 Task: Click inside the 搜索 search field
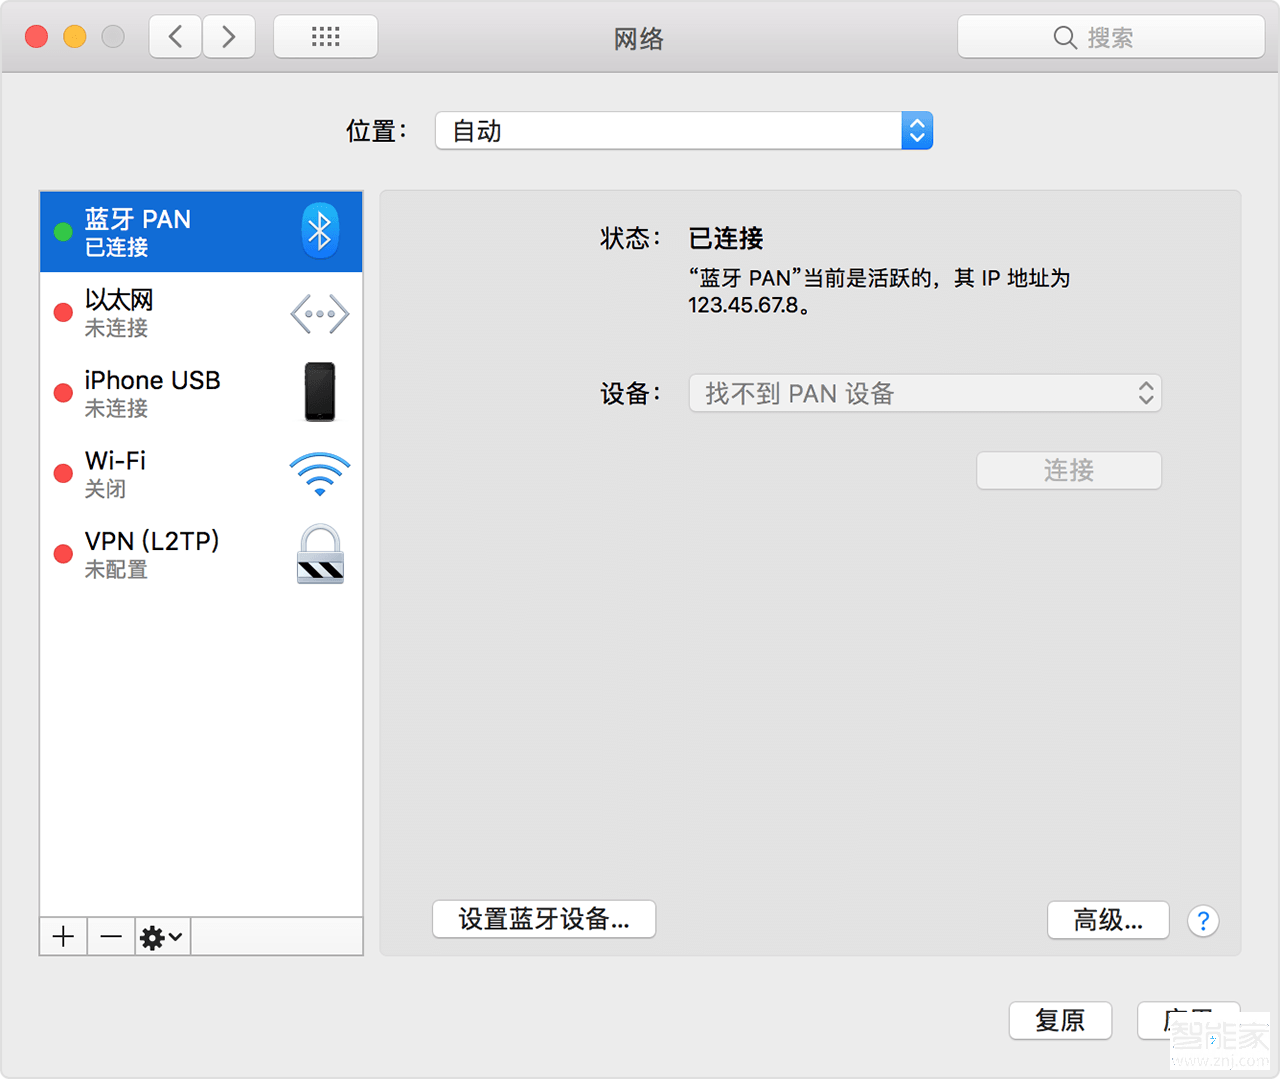tap(1110, 36)
